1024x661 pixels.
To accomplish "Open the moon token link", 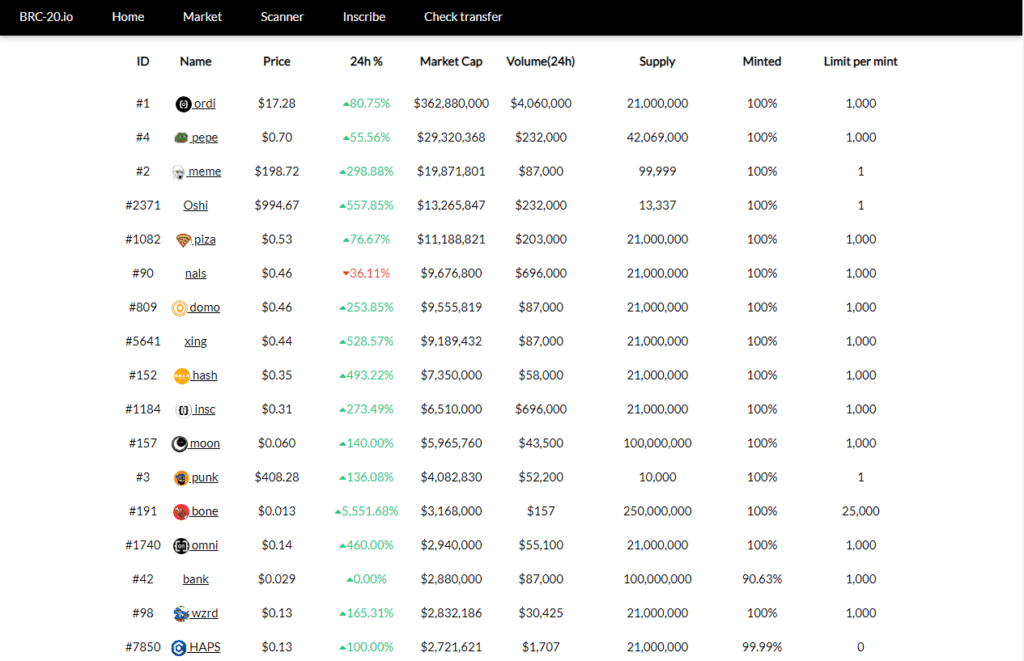I will (x=205, y=443).
